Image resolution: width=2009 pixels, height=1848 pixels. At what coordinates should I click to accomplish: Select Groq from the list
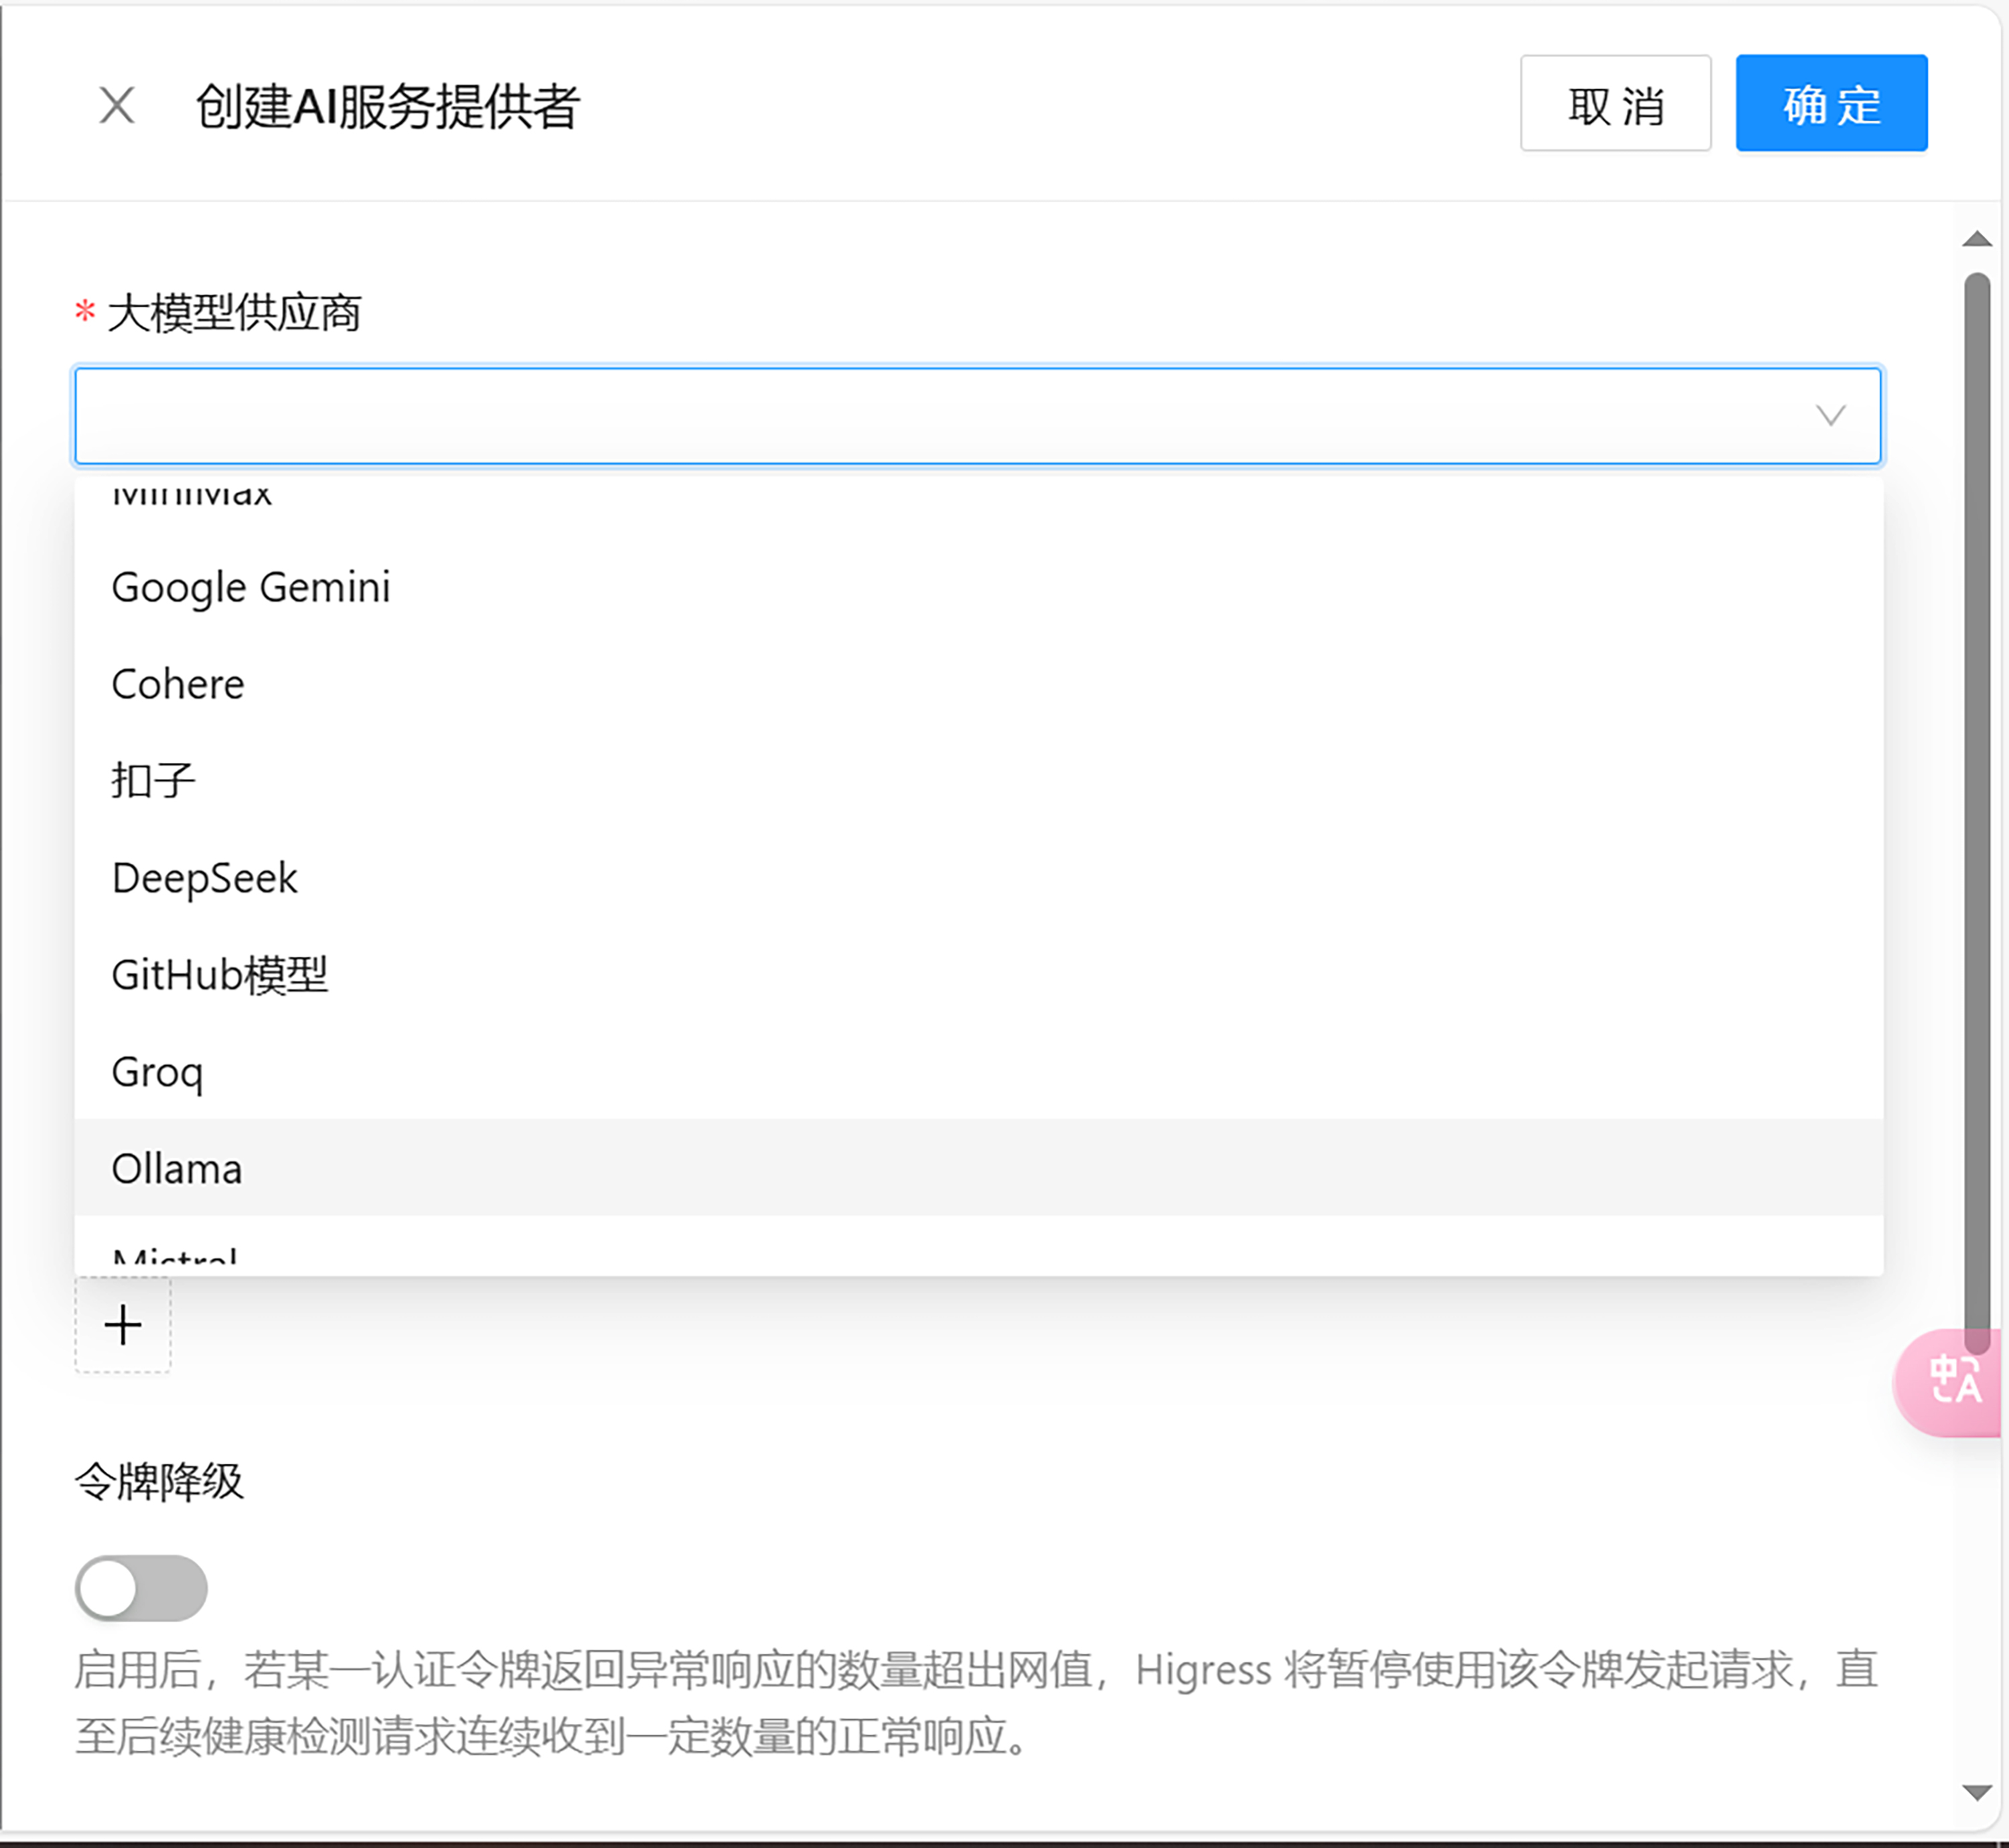[x=157, y=1072]
